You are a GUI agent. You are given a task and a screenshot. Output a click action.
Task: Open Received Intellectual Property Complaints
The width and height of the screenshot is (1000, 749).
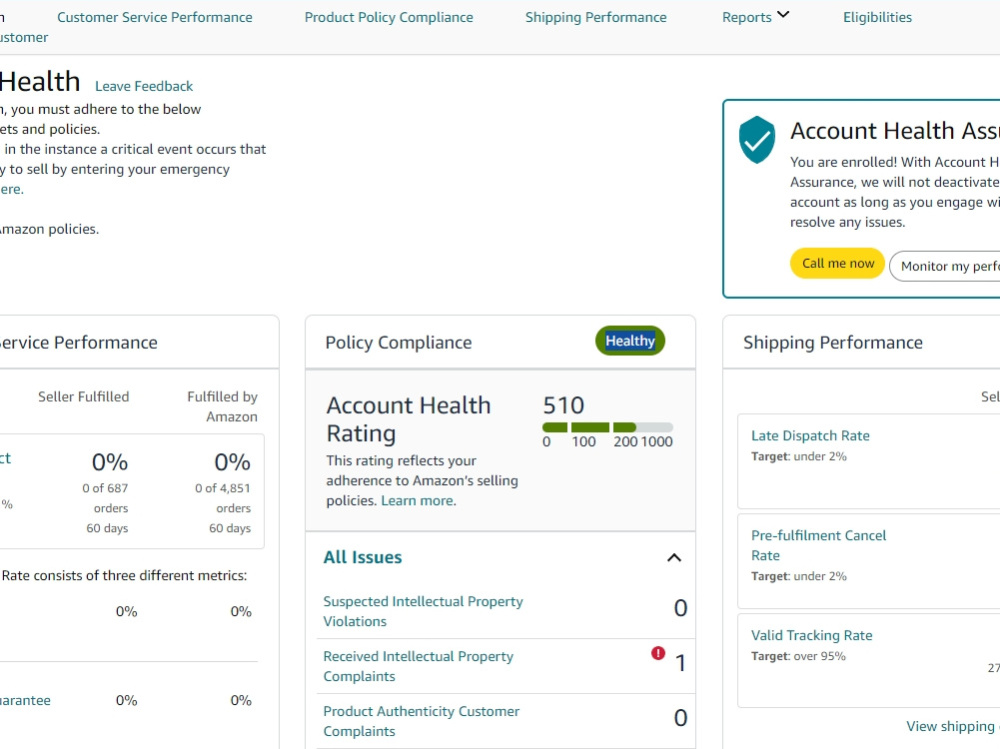pos(418,666)
